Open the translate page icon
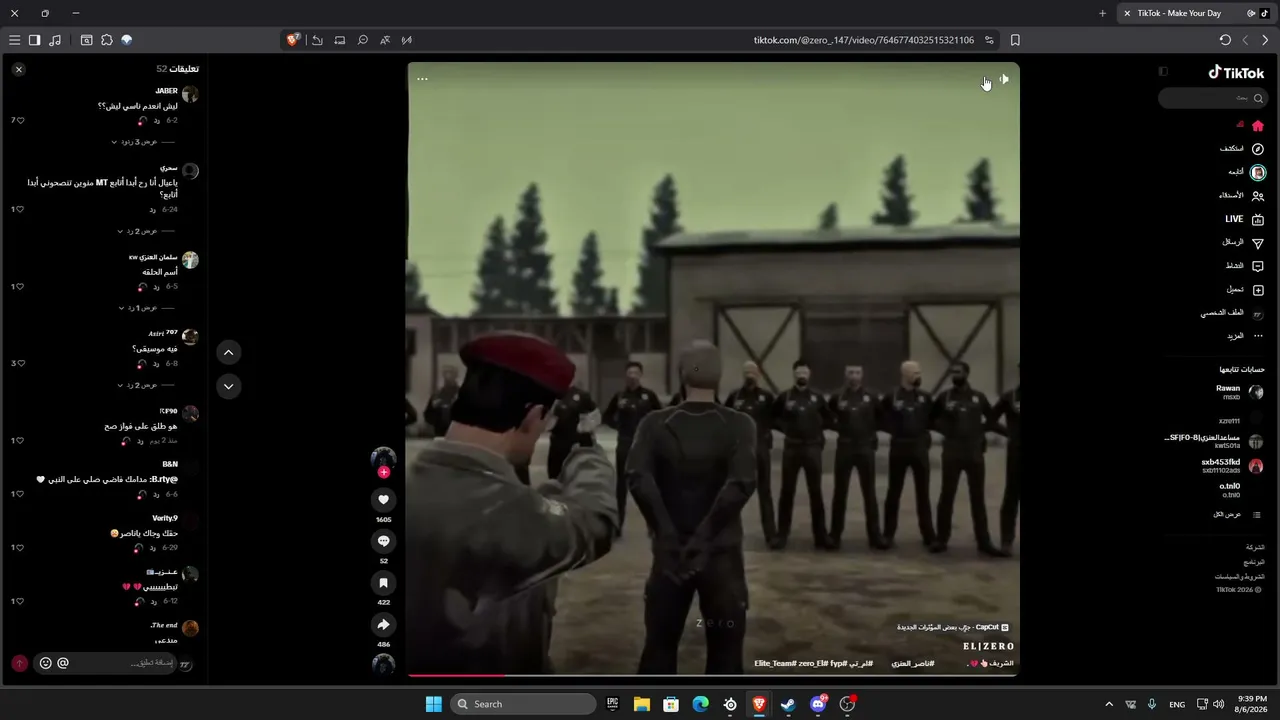The image size is (1280, 720). point(385,40)
